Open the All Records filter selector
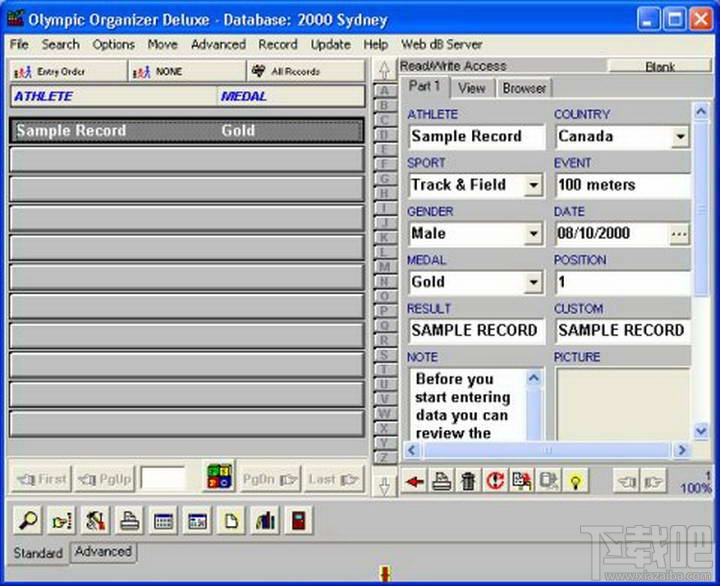This screenshot has height=586, width=720. pos(306,71)
